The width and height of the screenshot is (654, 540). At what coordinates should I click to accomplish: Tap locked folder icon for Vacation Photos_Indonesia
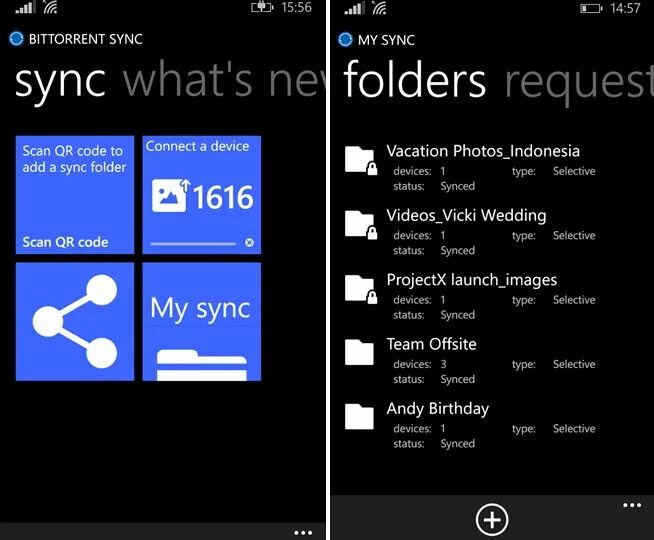pyautogui.click(x=361, y=161)
